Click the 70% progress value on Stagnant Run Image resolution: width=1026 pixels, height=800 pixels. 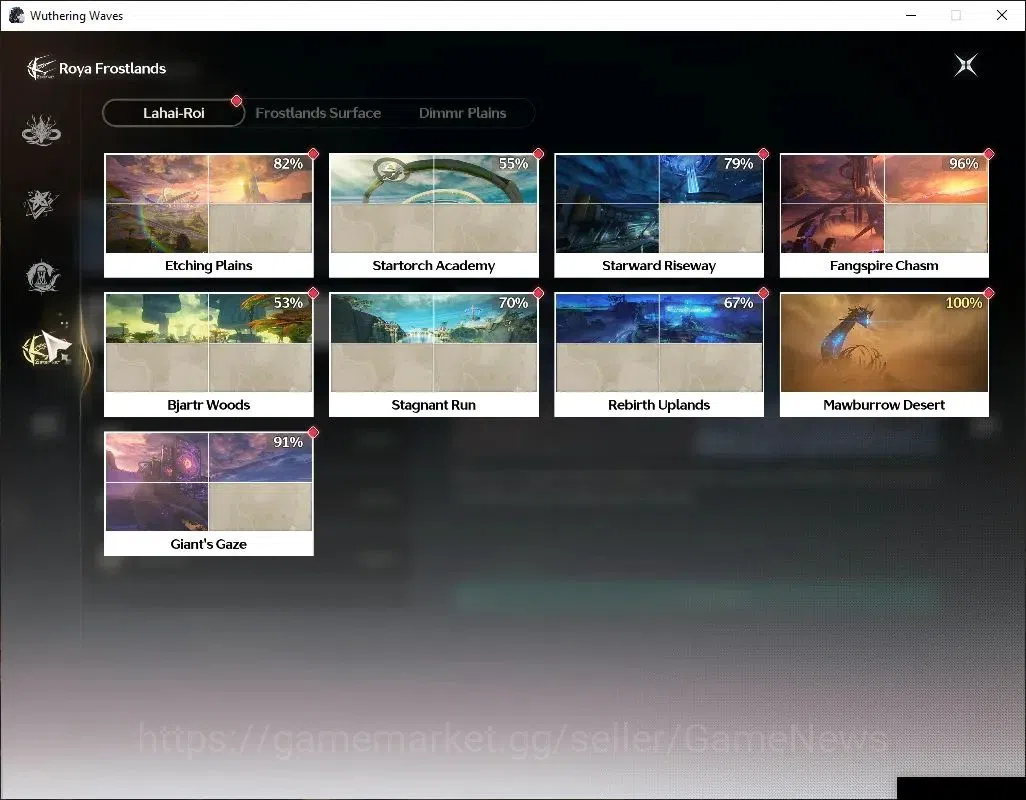tap(513, 303)
